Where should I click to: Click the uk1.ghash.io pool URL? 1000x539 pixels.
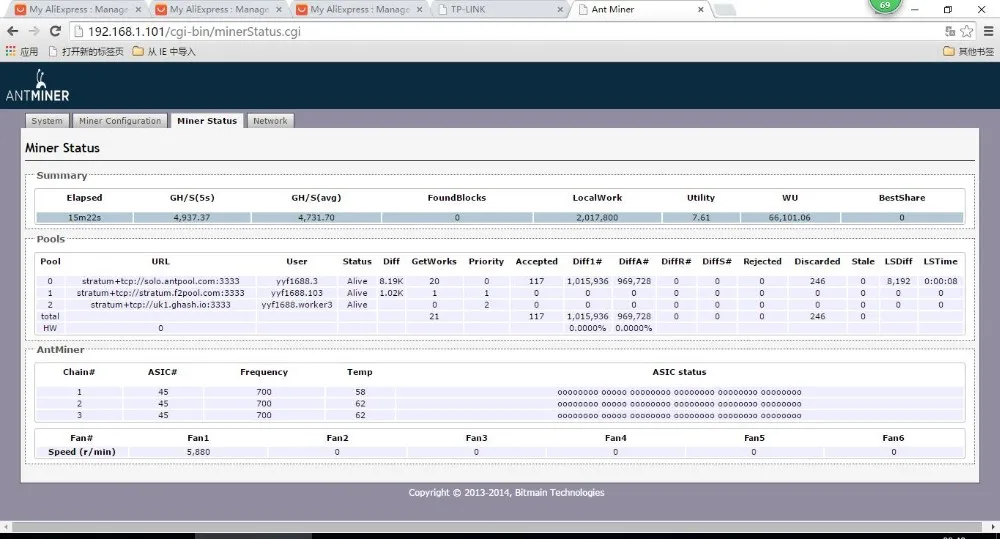(x=161, y=304)
